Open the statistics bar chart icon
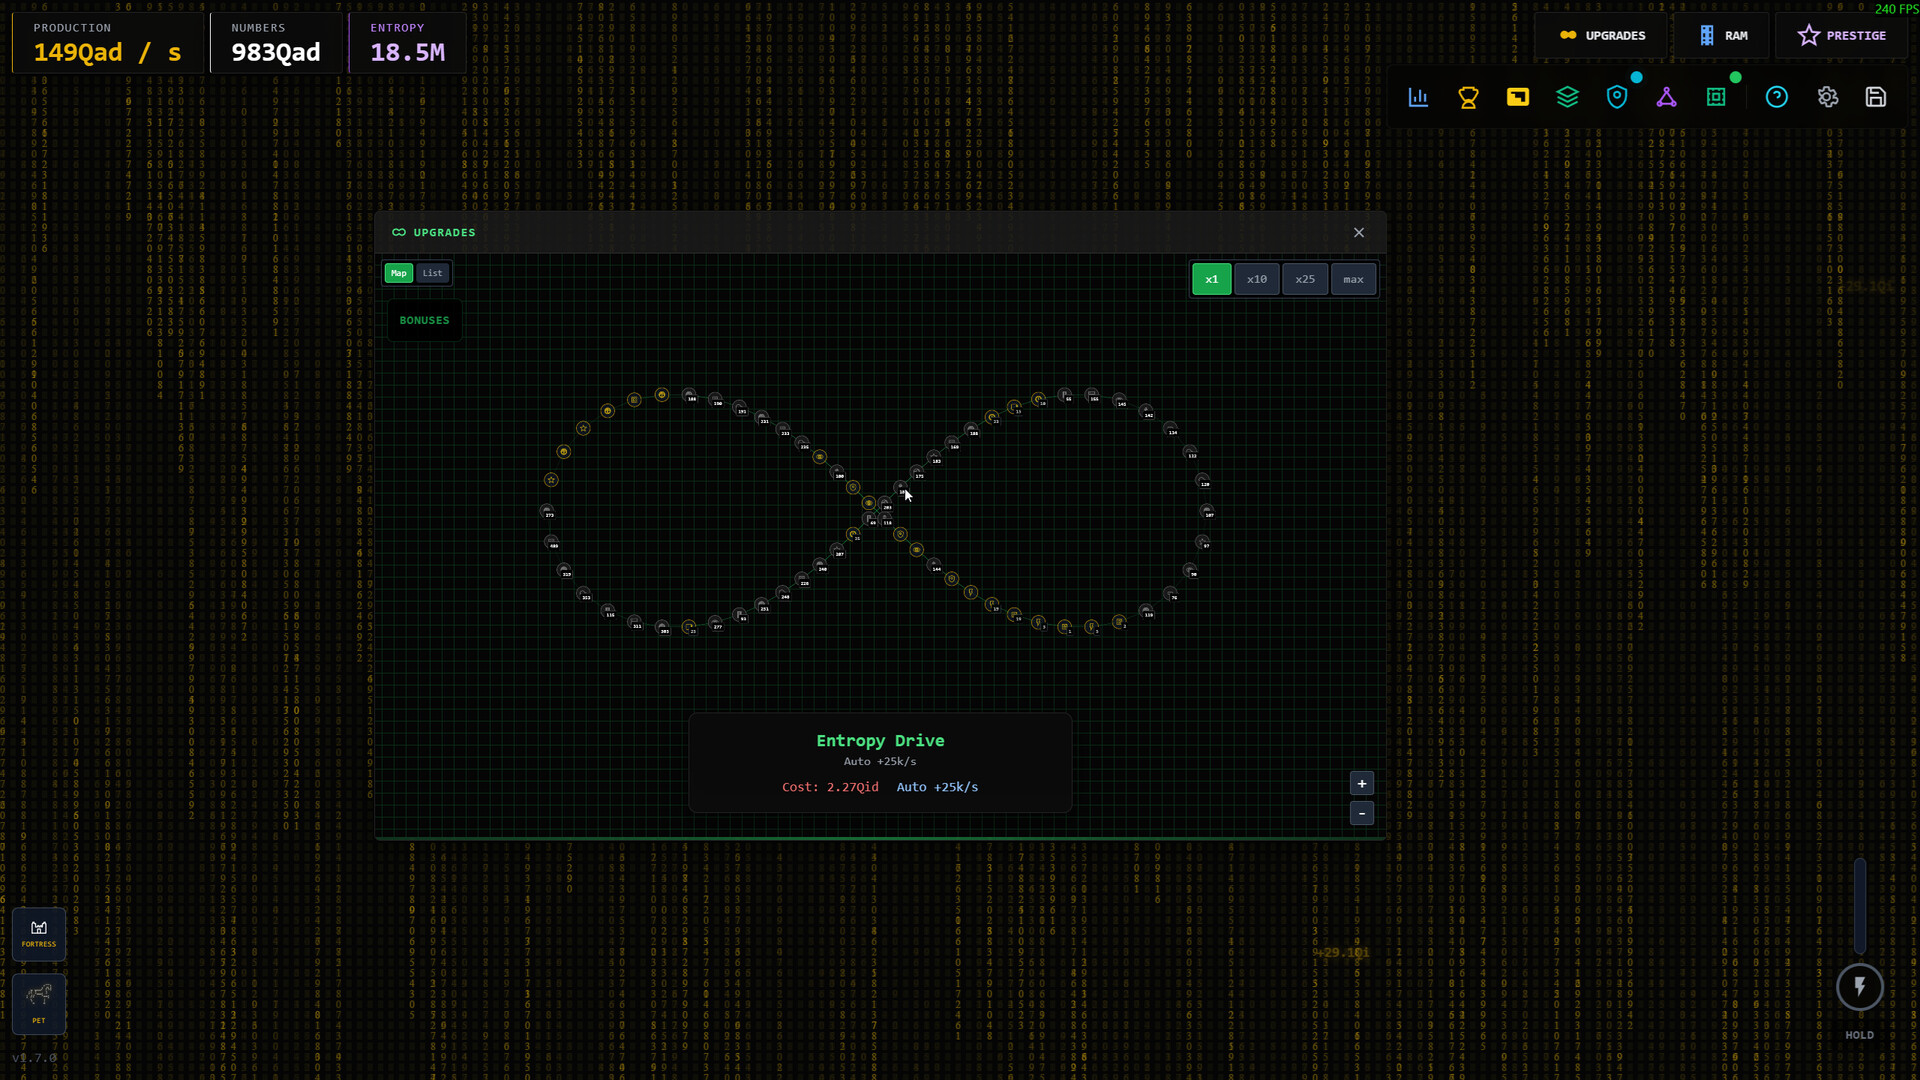1920x1080 pixels. pyautogui.click(x=1418, y=97)
